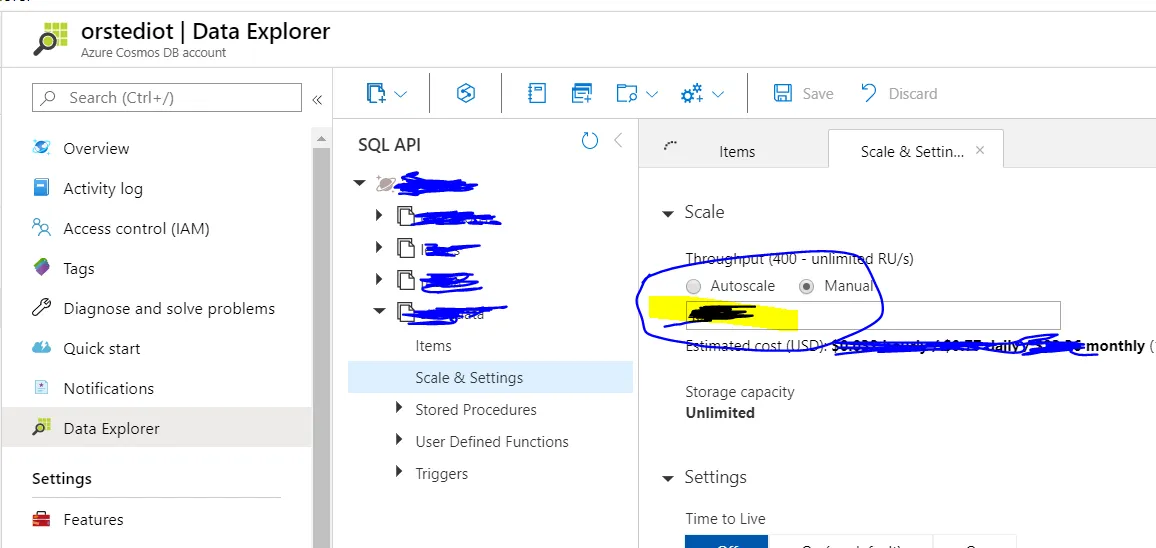Viewport: 1156px width, 548px height.
Task: Close the Scale & Settings tab
Action: (x=980, y=150)
